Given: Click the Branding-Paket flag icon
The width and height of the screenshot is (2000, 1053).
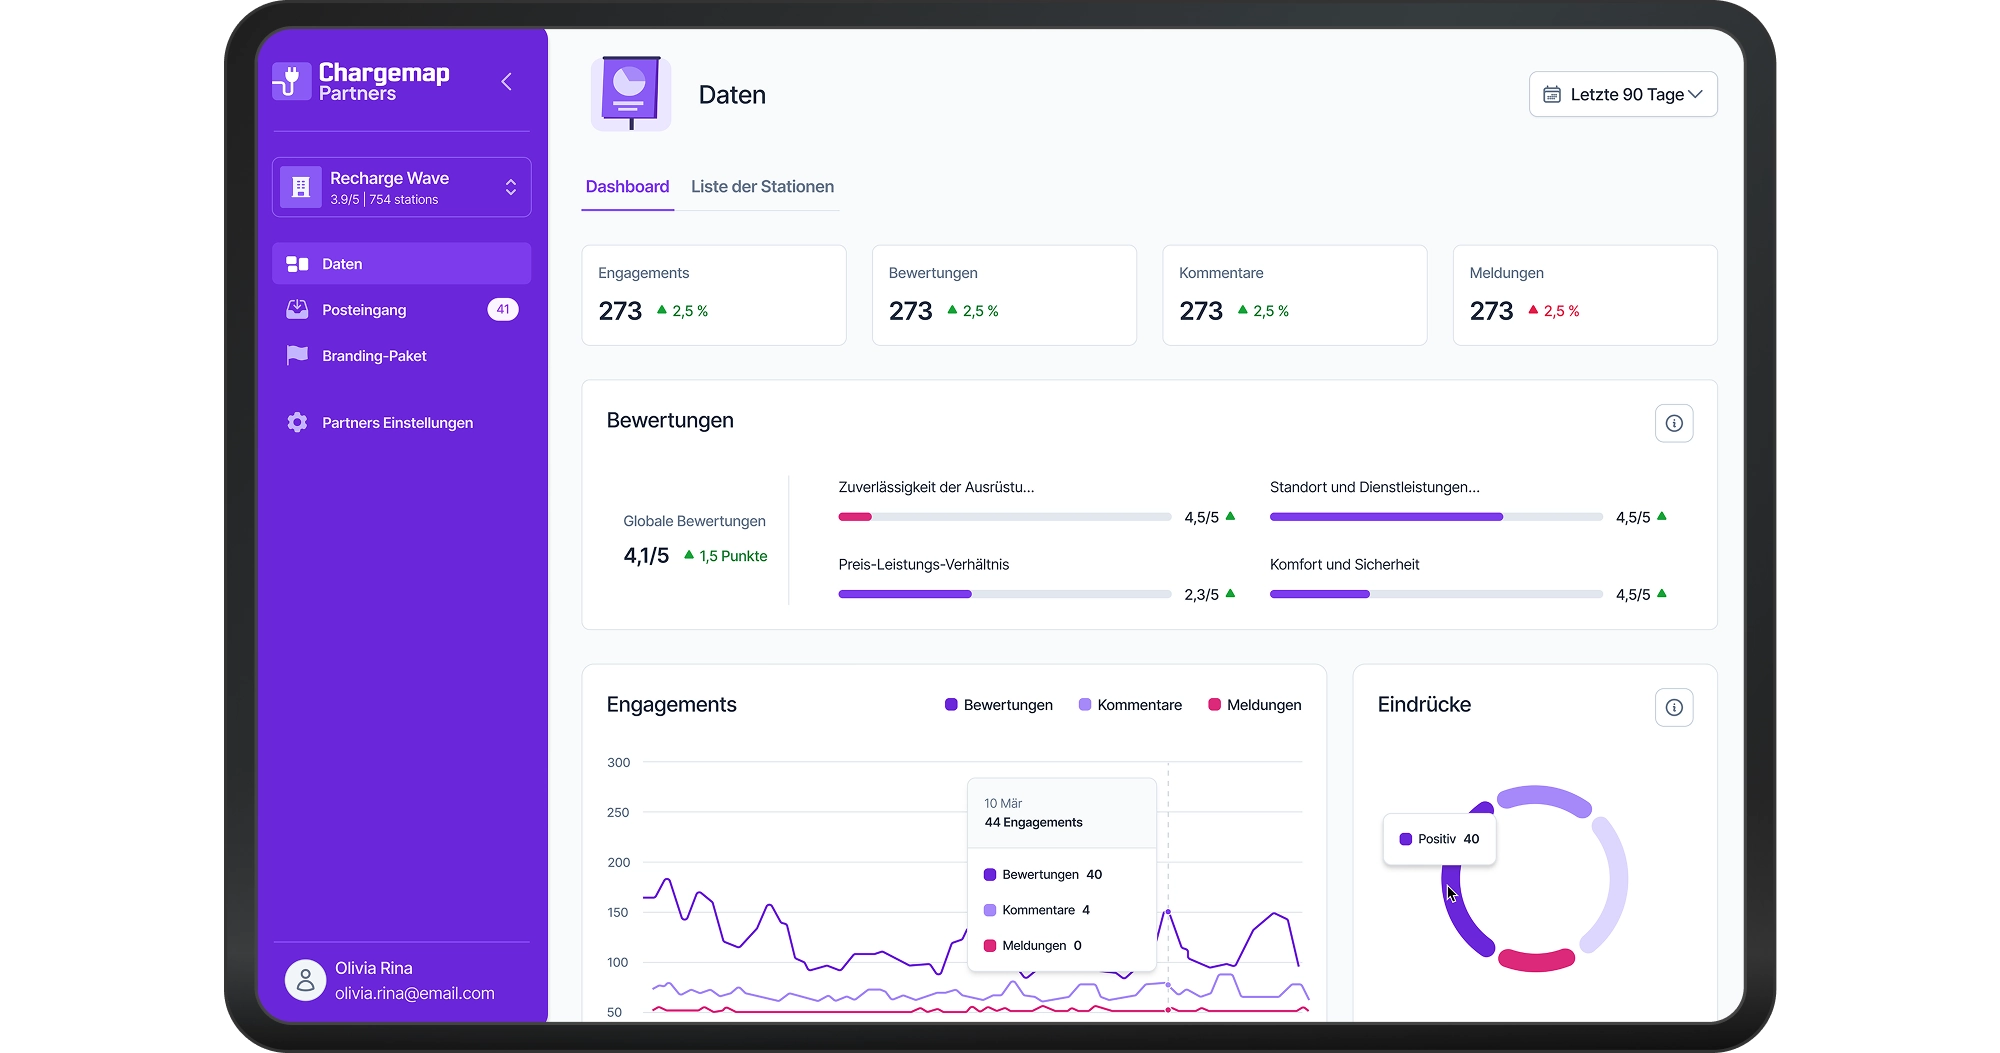Looking at the screenshot, I should click(297, 355).
